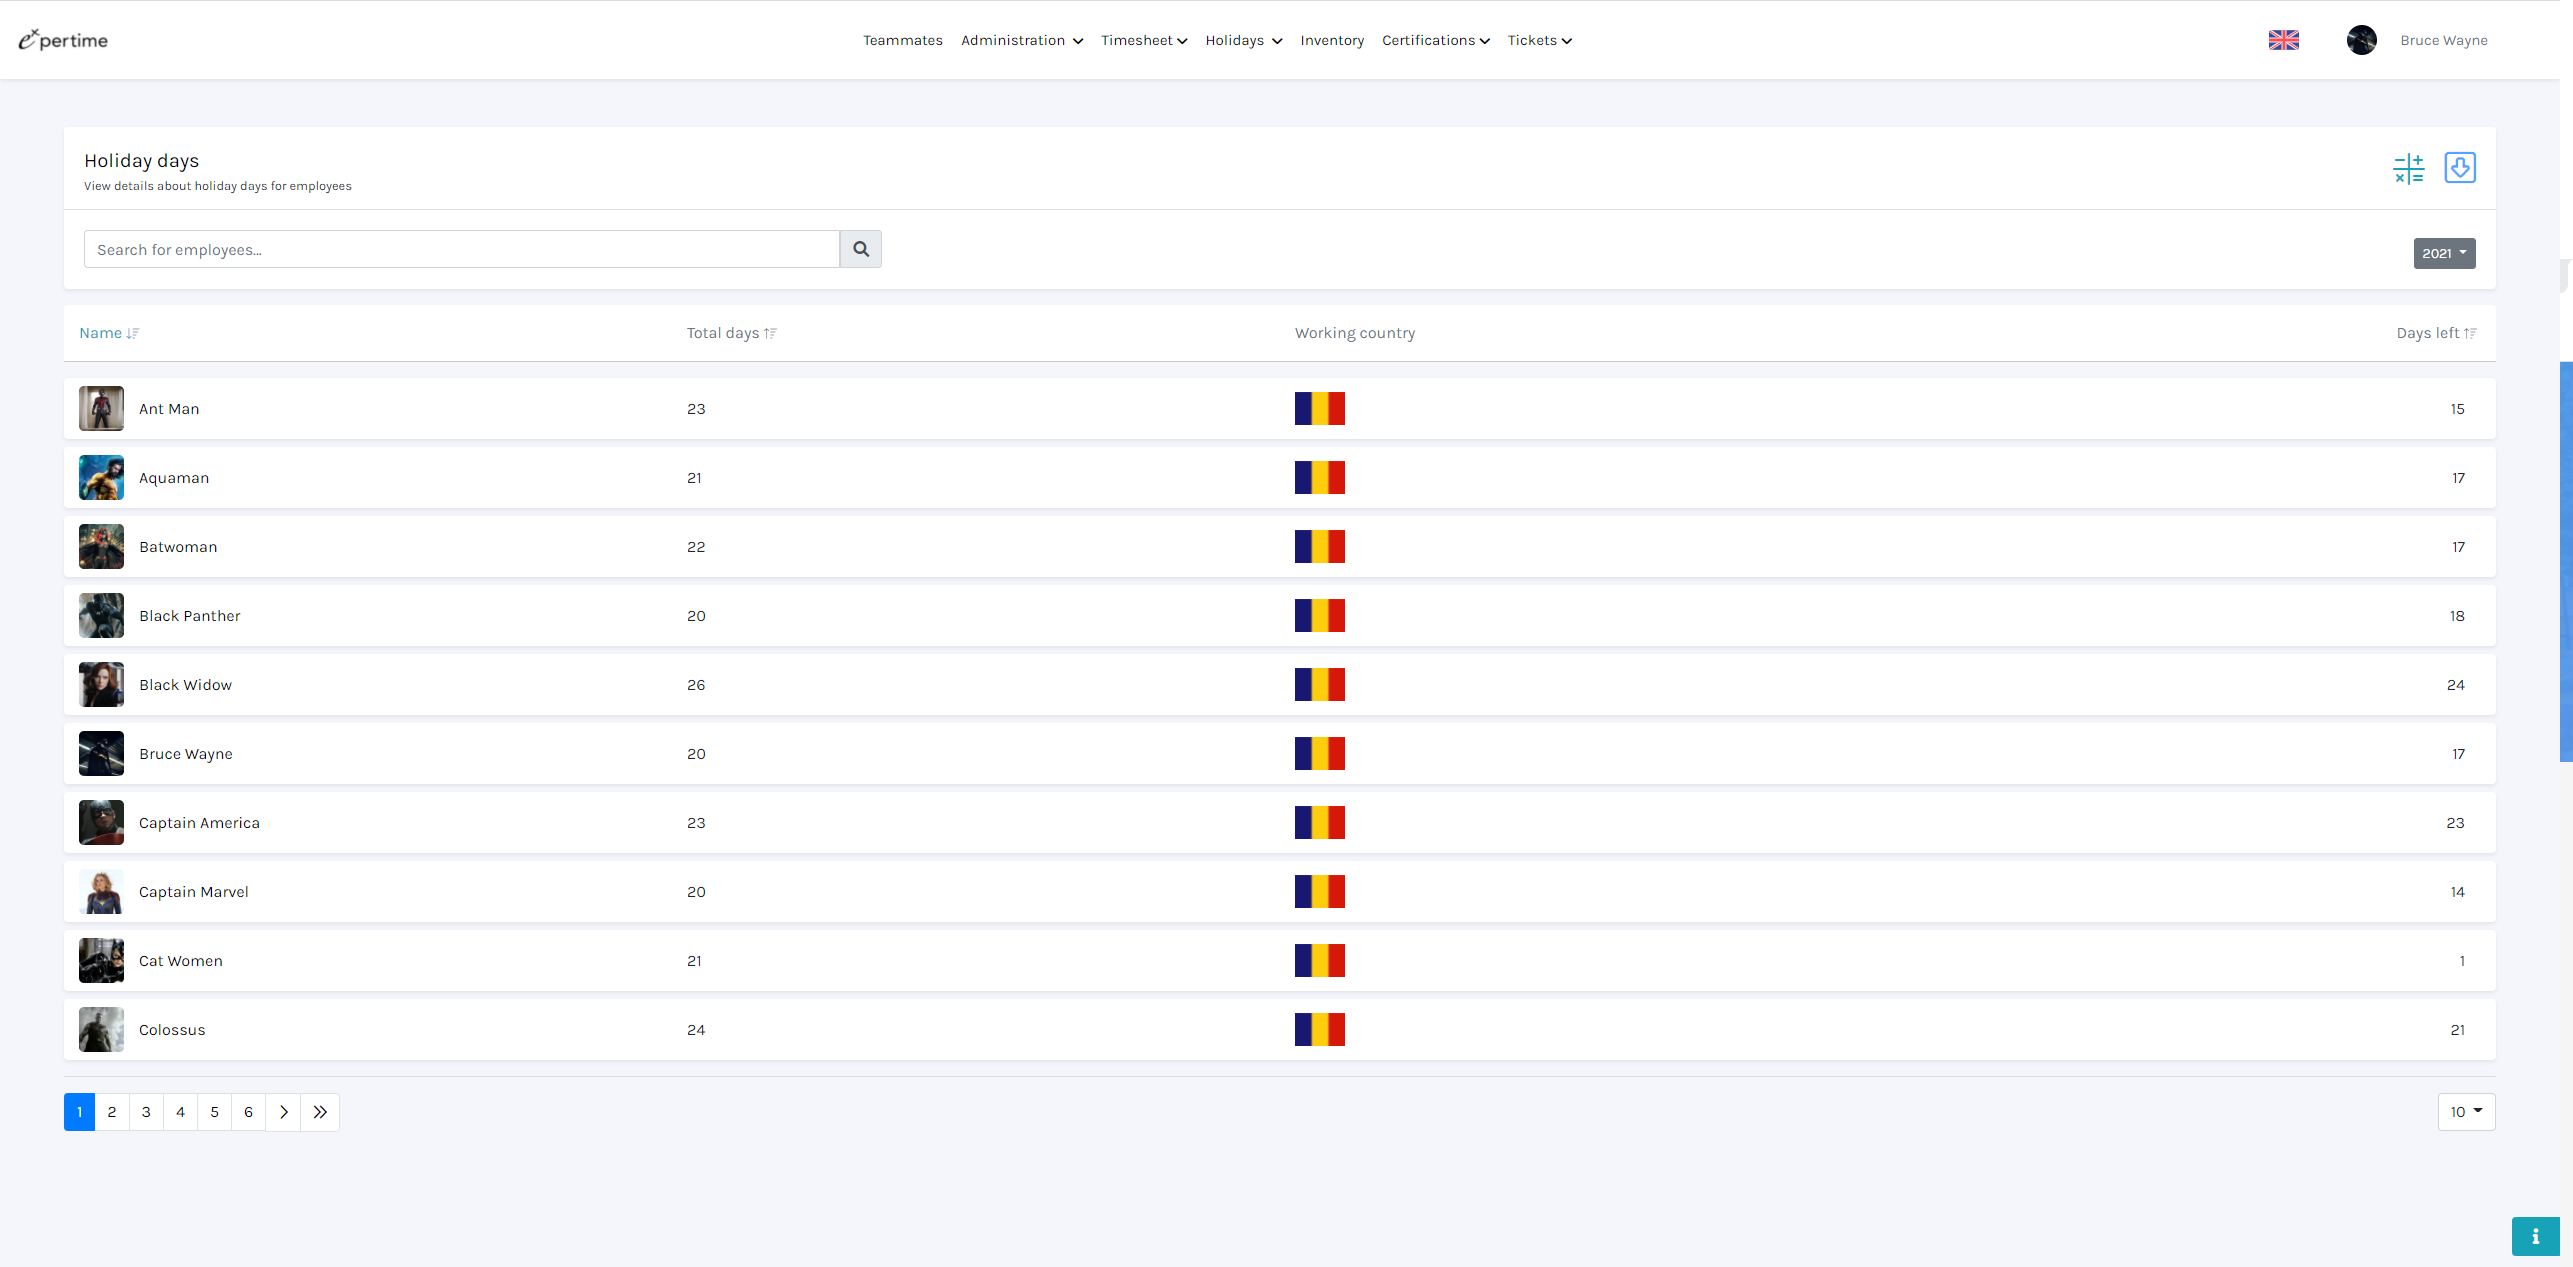Sort by Total days column
2573x1267 pixels.
tap(731, 333)
